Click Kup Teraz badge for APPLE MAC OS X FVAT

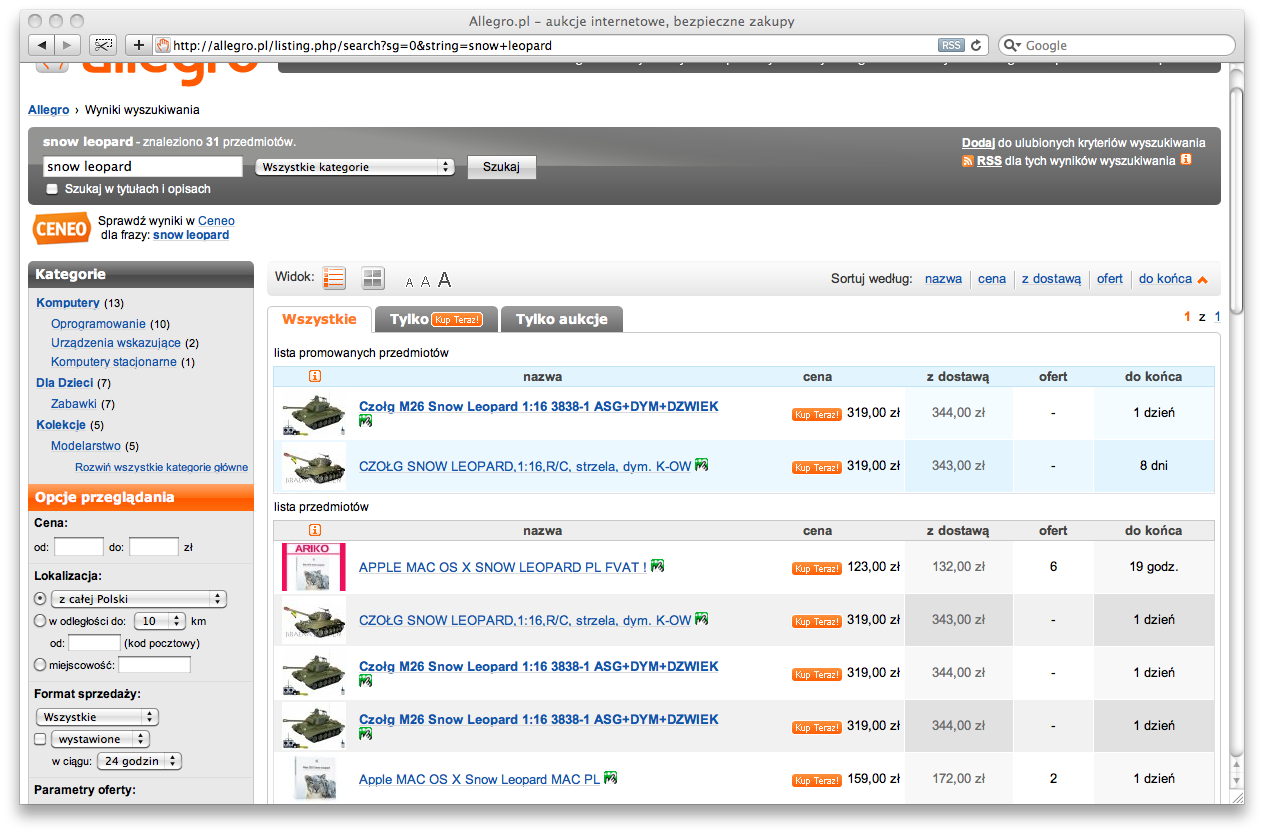click(816, 568)
